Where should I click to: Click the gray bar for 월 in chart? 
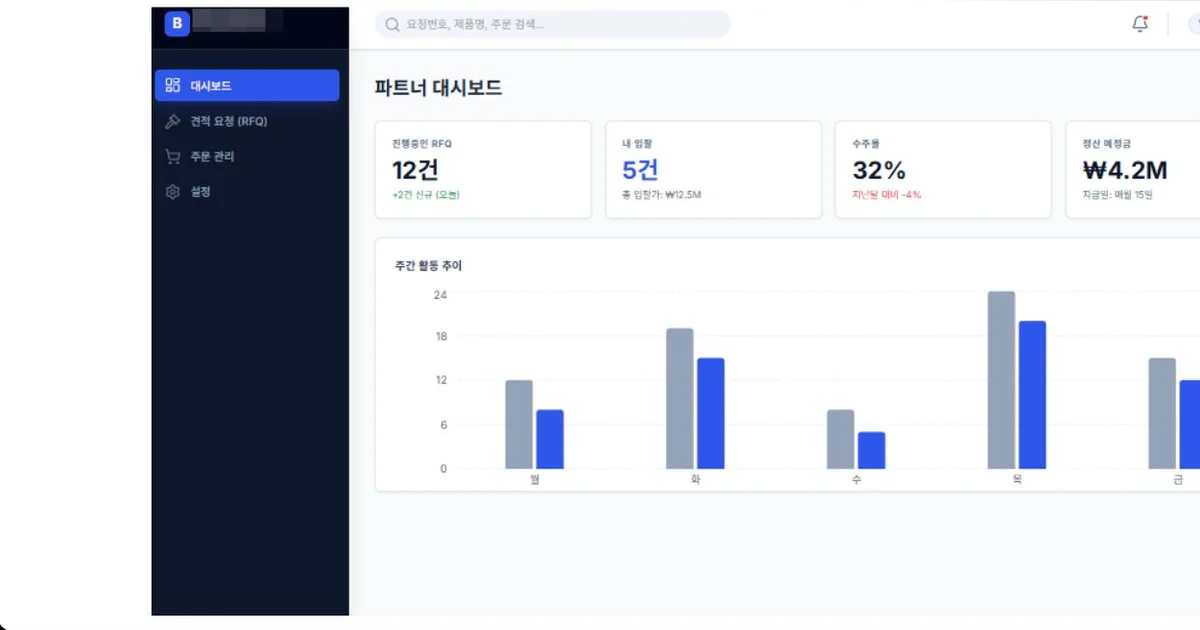[x=519, y=424]
